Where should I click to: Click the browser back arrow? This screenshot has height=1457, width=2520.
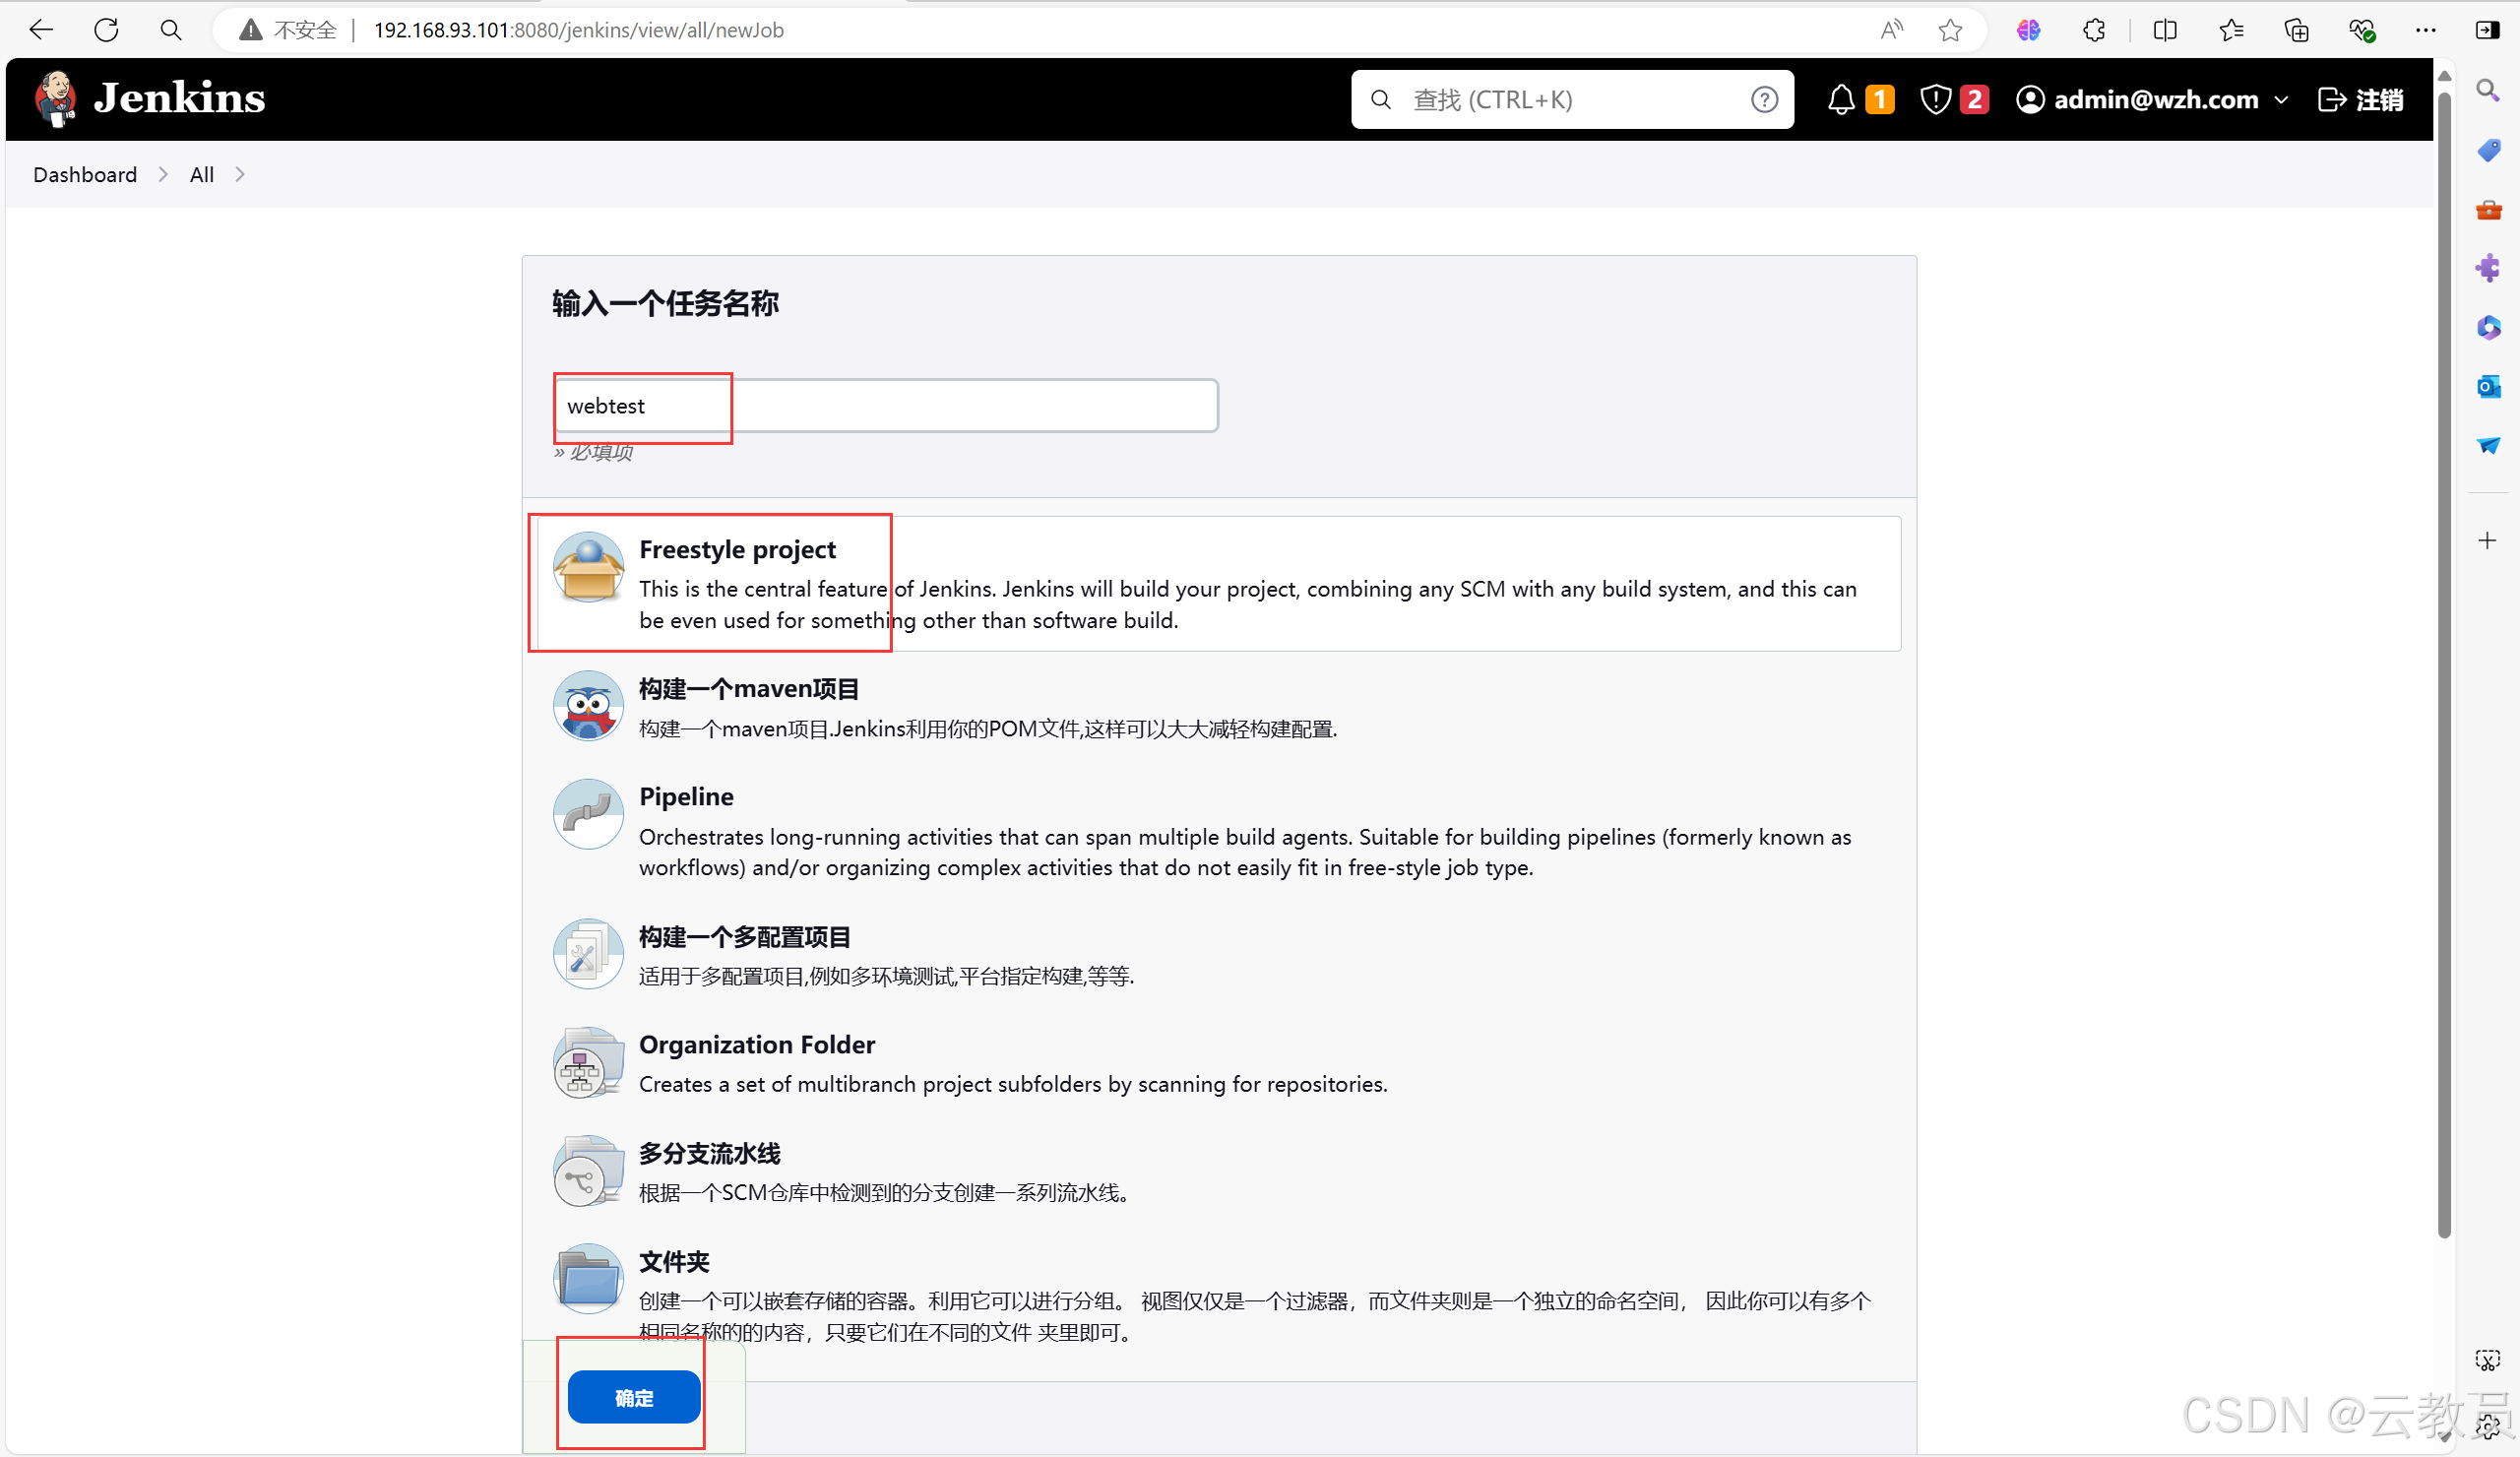[x=41, y=30]
